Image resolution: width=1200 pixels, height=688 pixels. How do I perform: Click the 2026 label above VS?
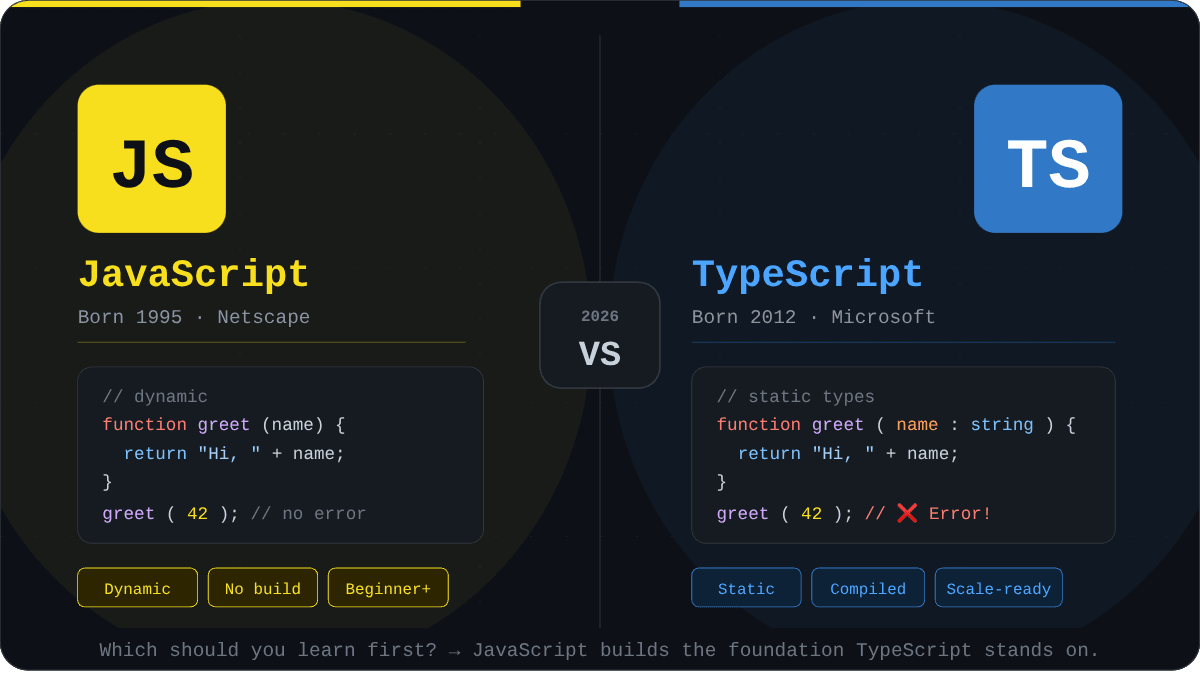600,317
